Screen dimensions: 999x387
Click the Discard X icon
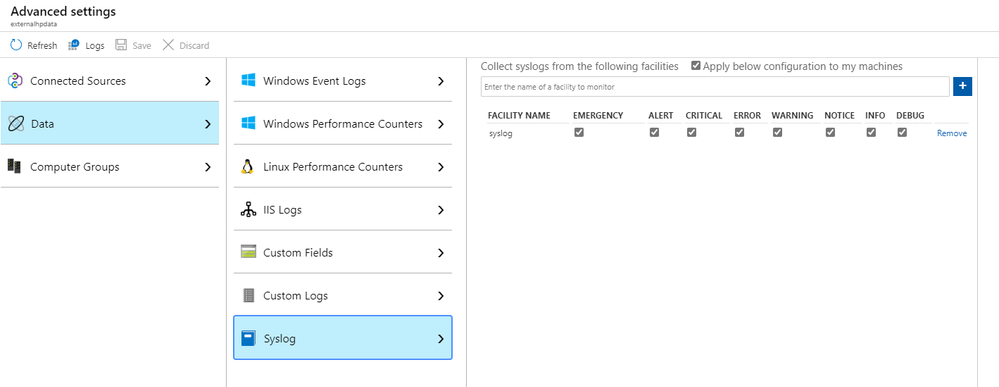tap(168, 45)
